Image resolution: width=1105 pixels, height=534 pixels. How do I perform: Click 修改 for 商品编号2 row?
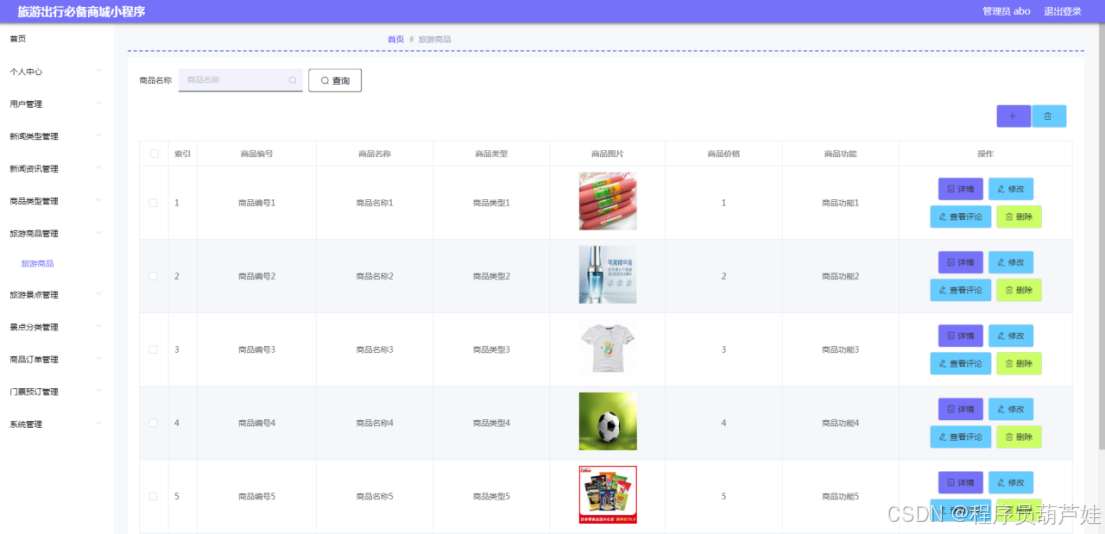(x=1011, y=262)
